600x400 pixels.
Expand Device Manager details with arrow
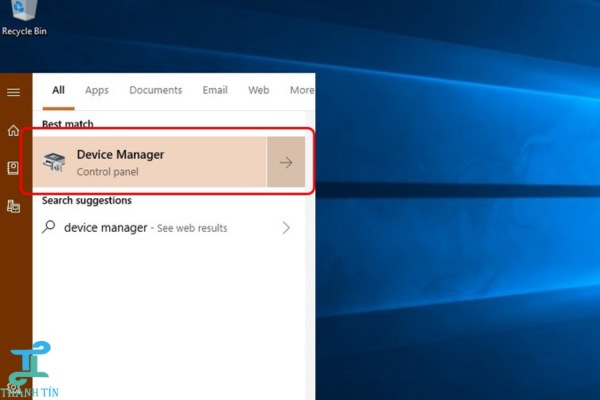(x=286, y=163)
